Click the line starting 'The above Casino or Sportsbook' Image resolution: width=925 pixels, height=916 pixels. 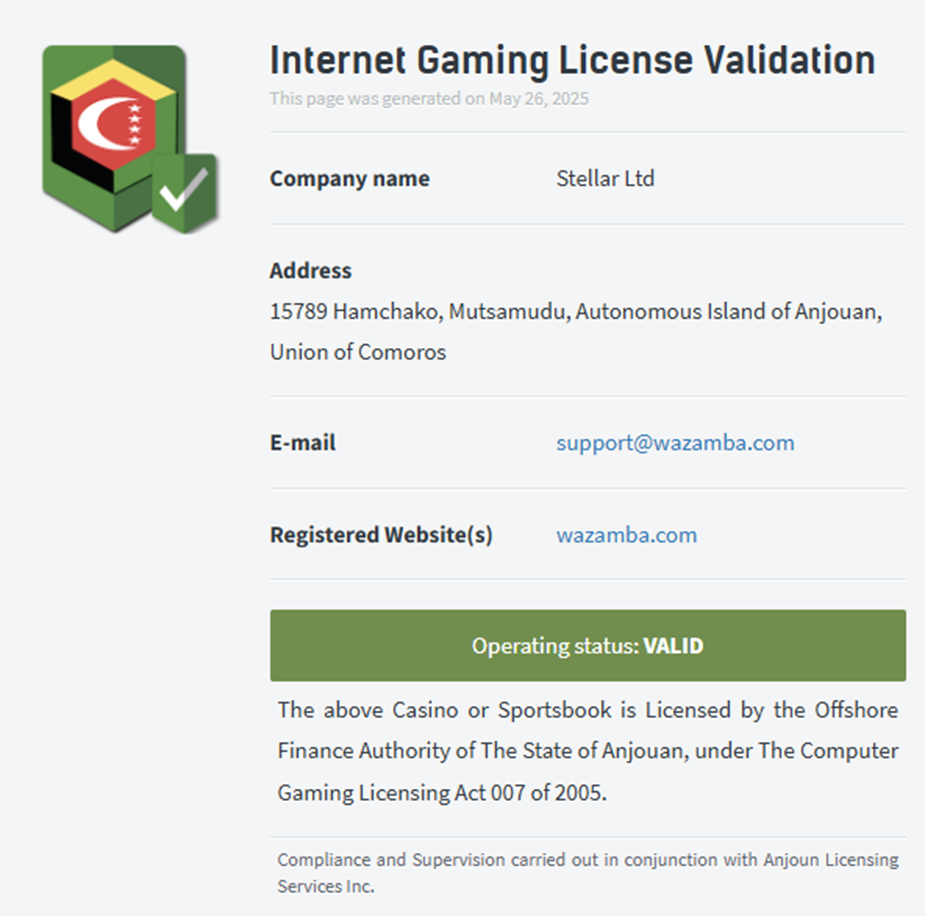[x=588, y=710]
